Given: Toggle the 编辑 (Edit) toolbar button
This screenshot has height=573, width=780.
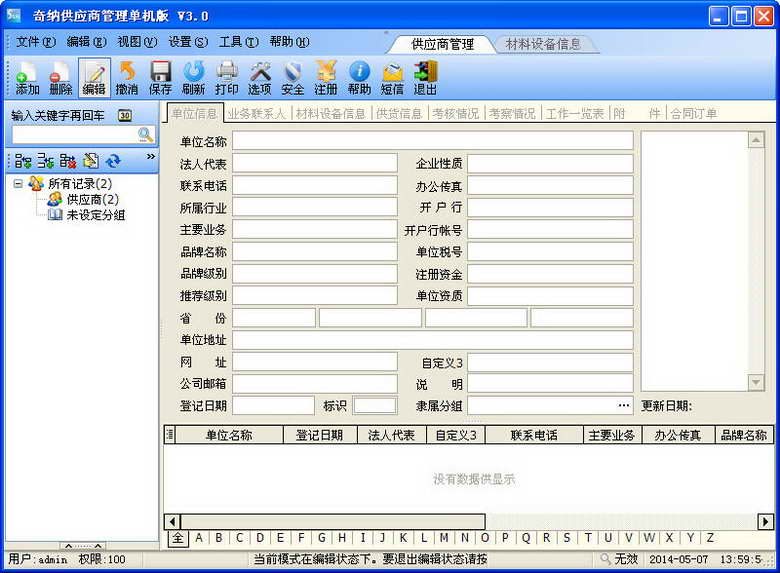Looking at the screenshot, I should [94, 78].
